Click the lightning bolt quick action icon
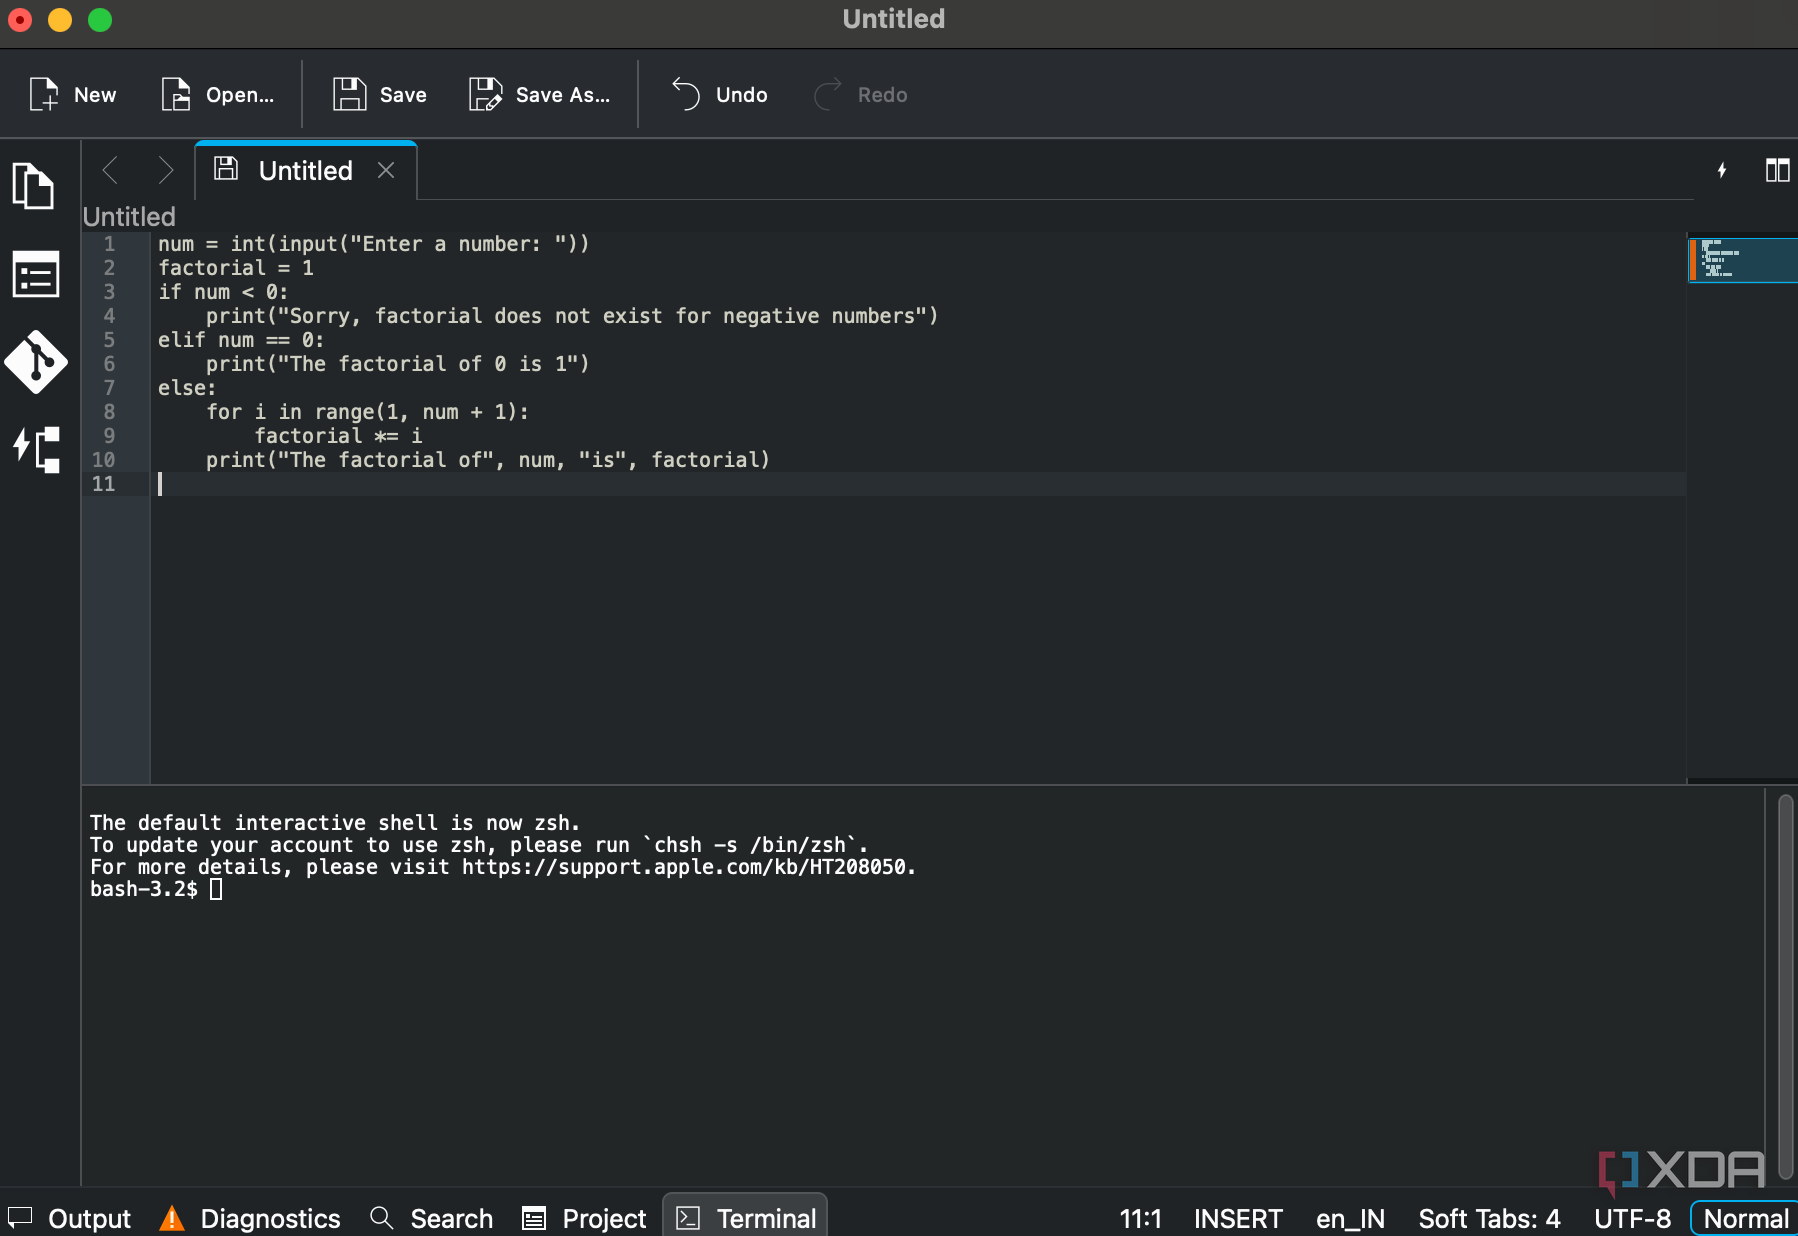 click(1722, 170)
